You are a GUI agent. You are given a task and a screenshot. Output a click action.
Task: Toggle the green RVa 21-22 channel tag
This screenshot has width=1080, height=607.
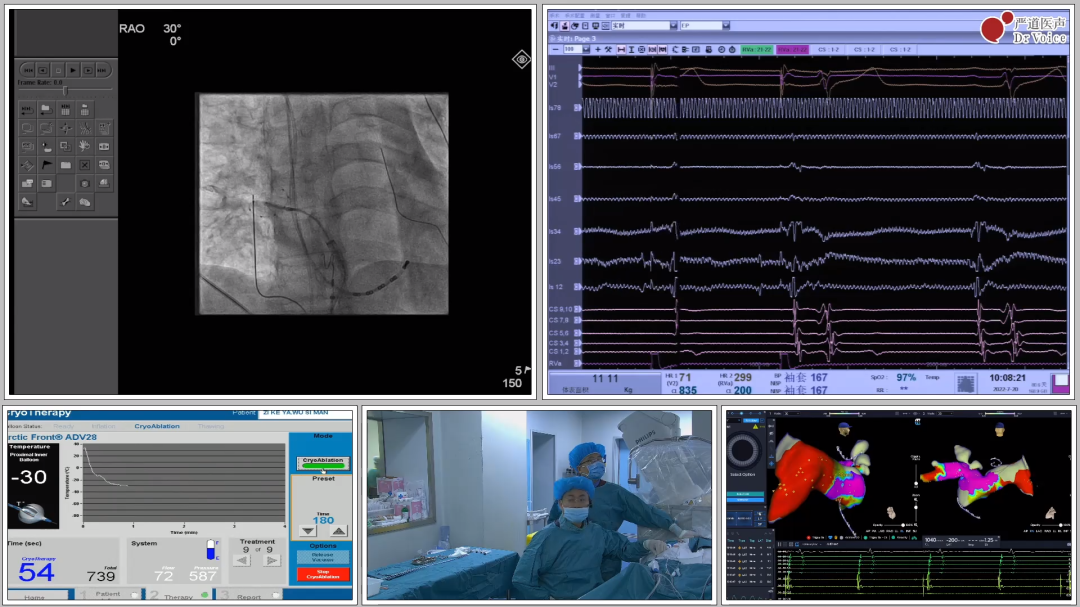tap(755, 49)
